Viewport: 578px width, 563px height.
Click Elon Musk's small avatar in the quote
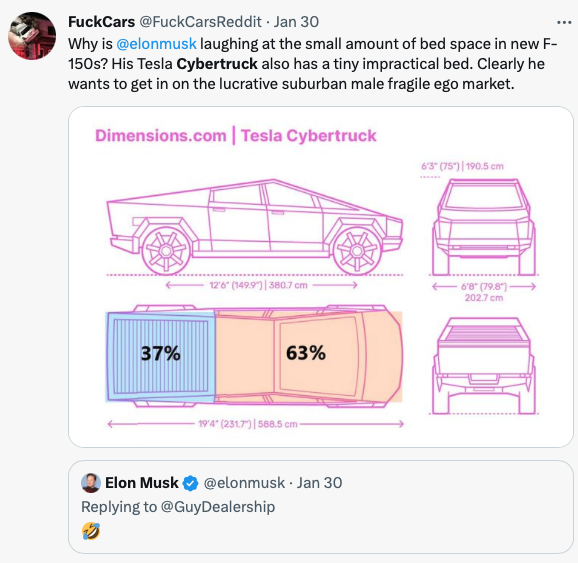click(x=91, y=483)
